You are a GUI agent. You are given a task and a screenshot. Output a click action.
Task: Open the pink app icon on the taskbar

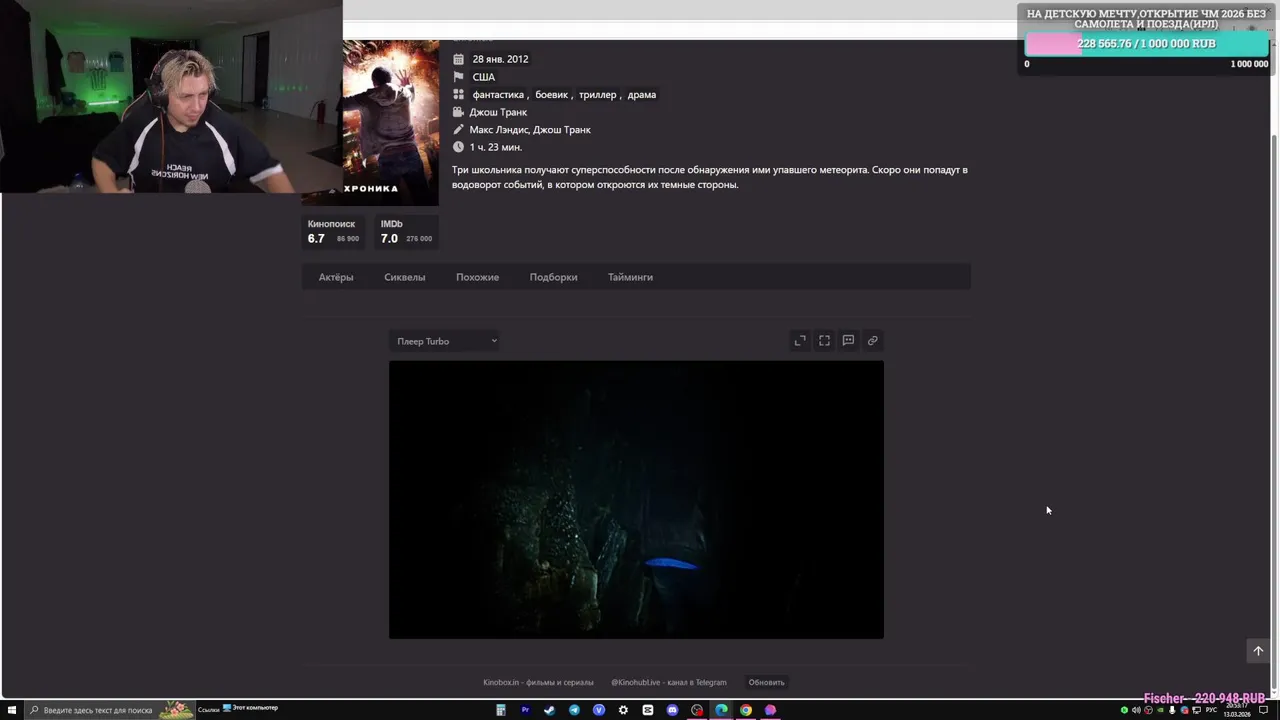click(770, 710)
